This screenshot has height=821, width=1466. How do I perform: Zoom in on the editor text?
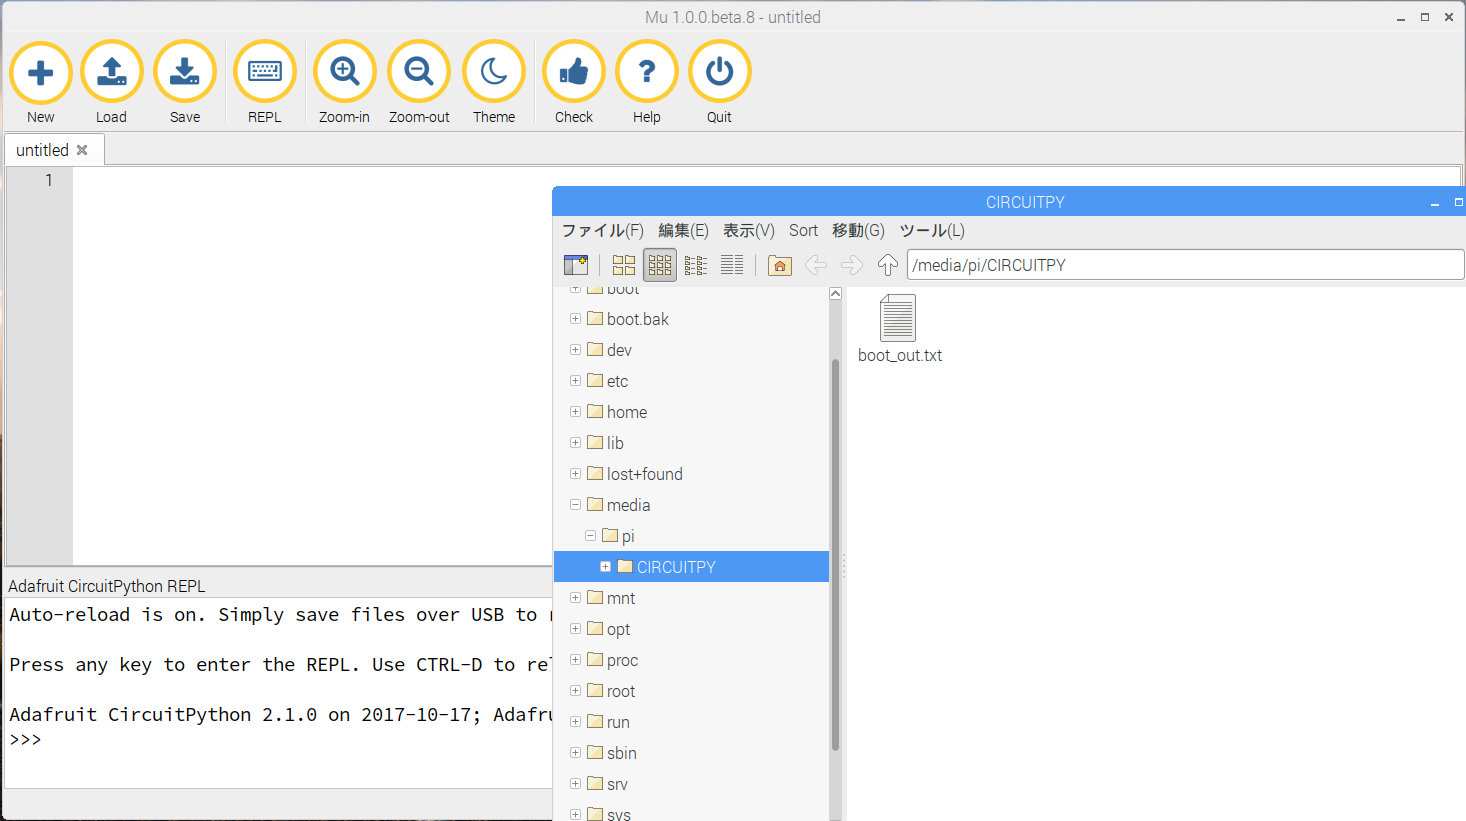click(344, 71)
